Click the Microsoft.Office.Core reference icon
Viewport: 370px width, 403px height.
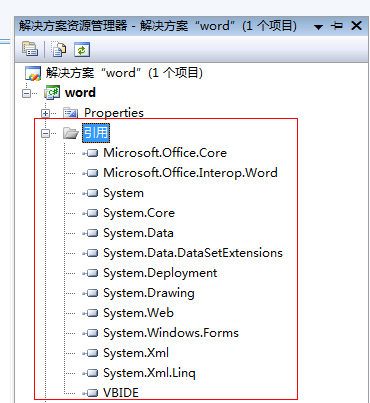(91, 153)
